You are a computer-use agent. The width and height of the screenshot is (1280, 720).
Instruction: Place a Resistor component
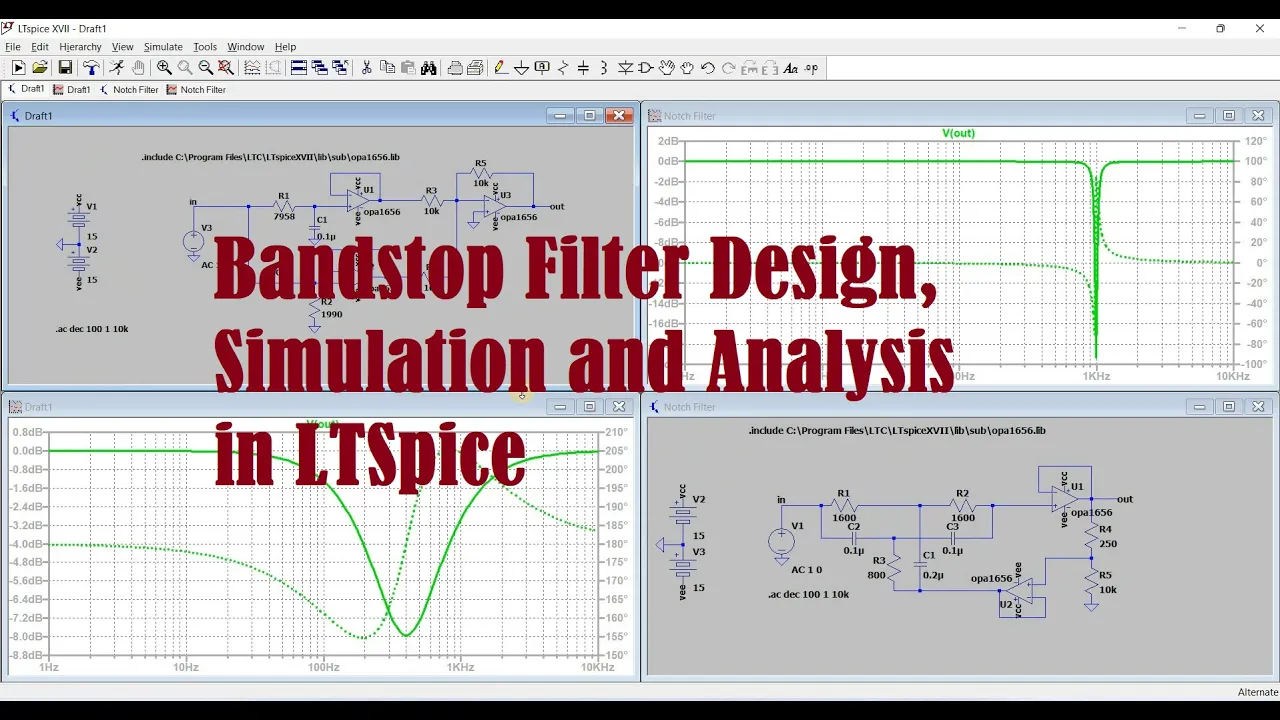coord(563,68)
